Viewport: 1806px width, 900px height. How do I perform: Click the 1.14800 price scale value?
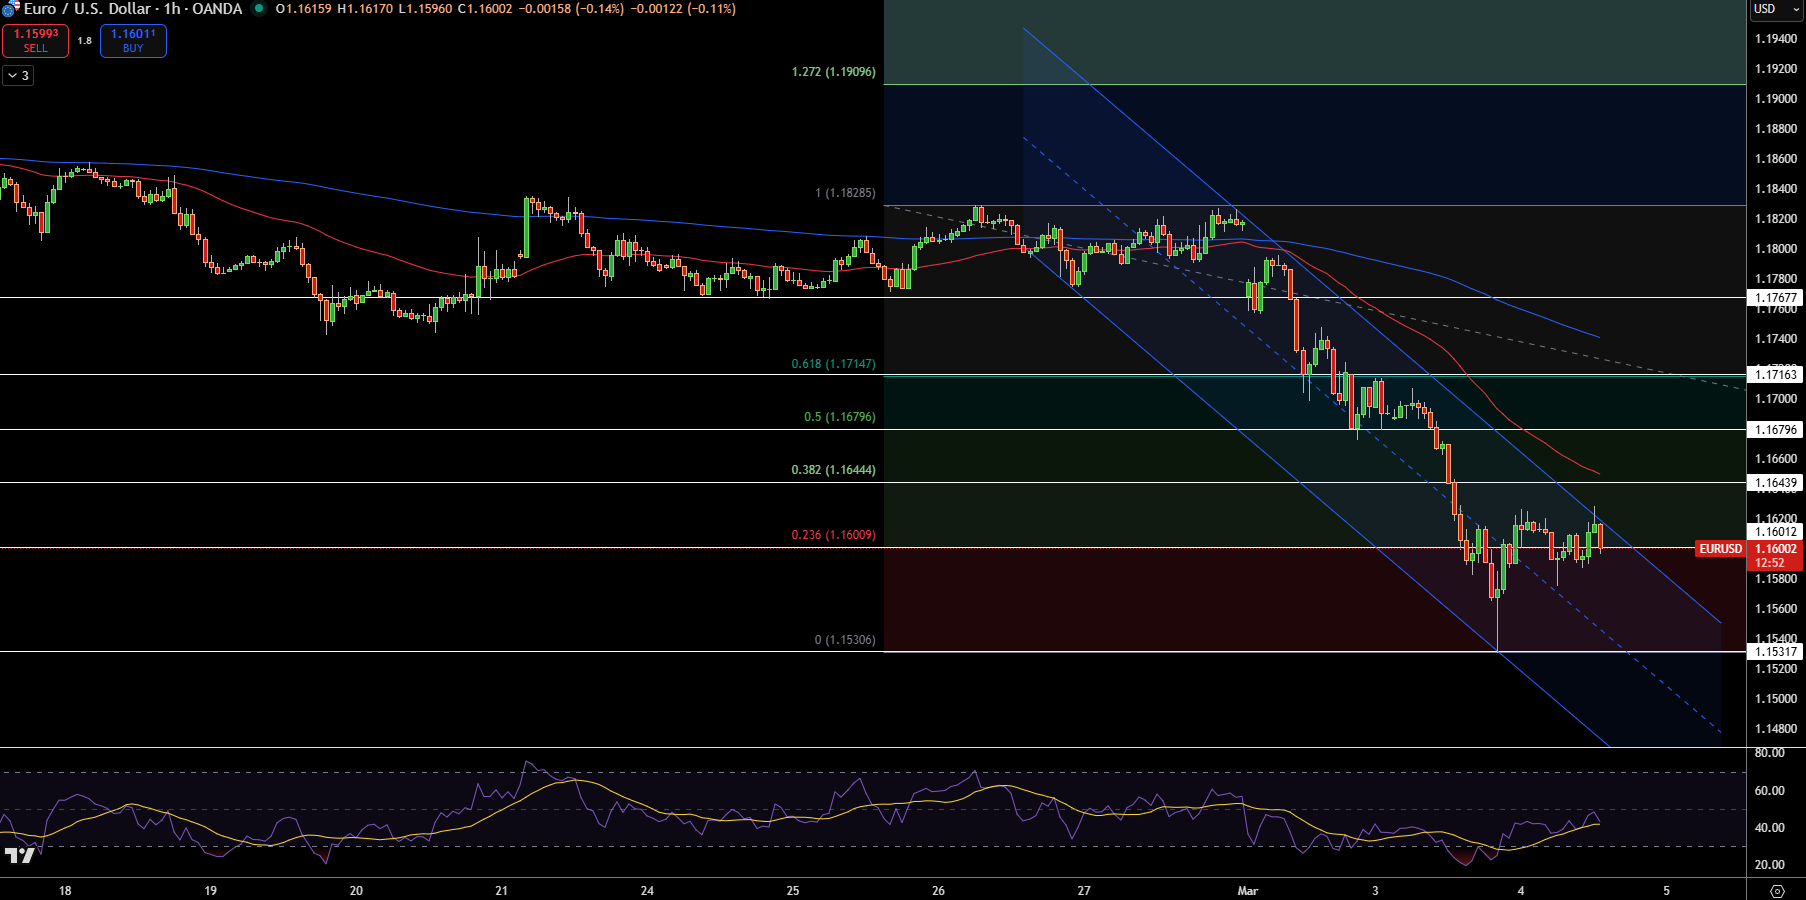(x=1776, y=729)
